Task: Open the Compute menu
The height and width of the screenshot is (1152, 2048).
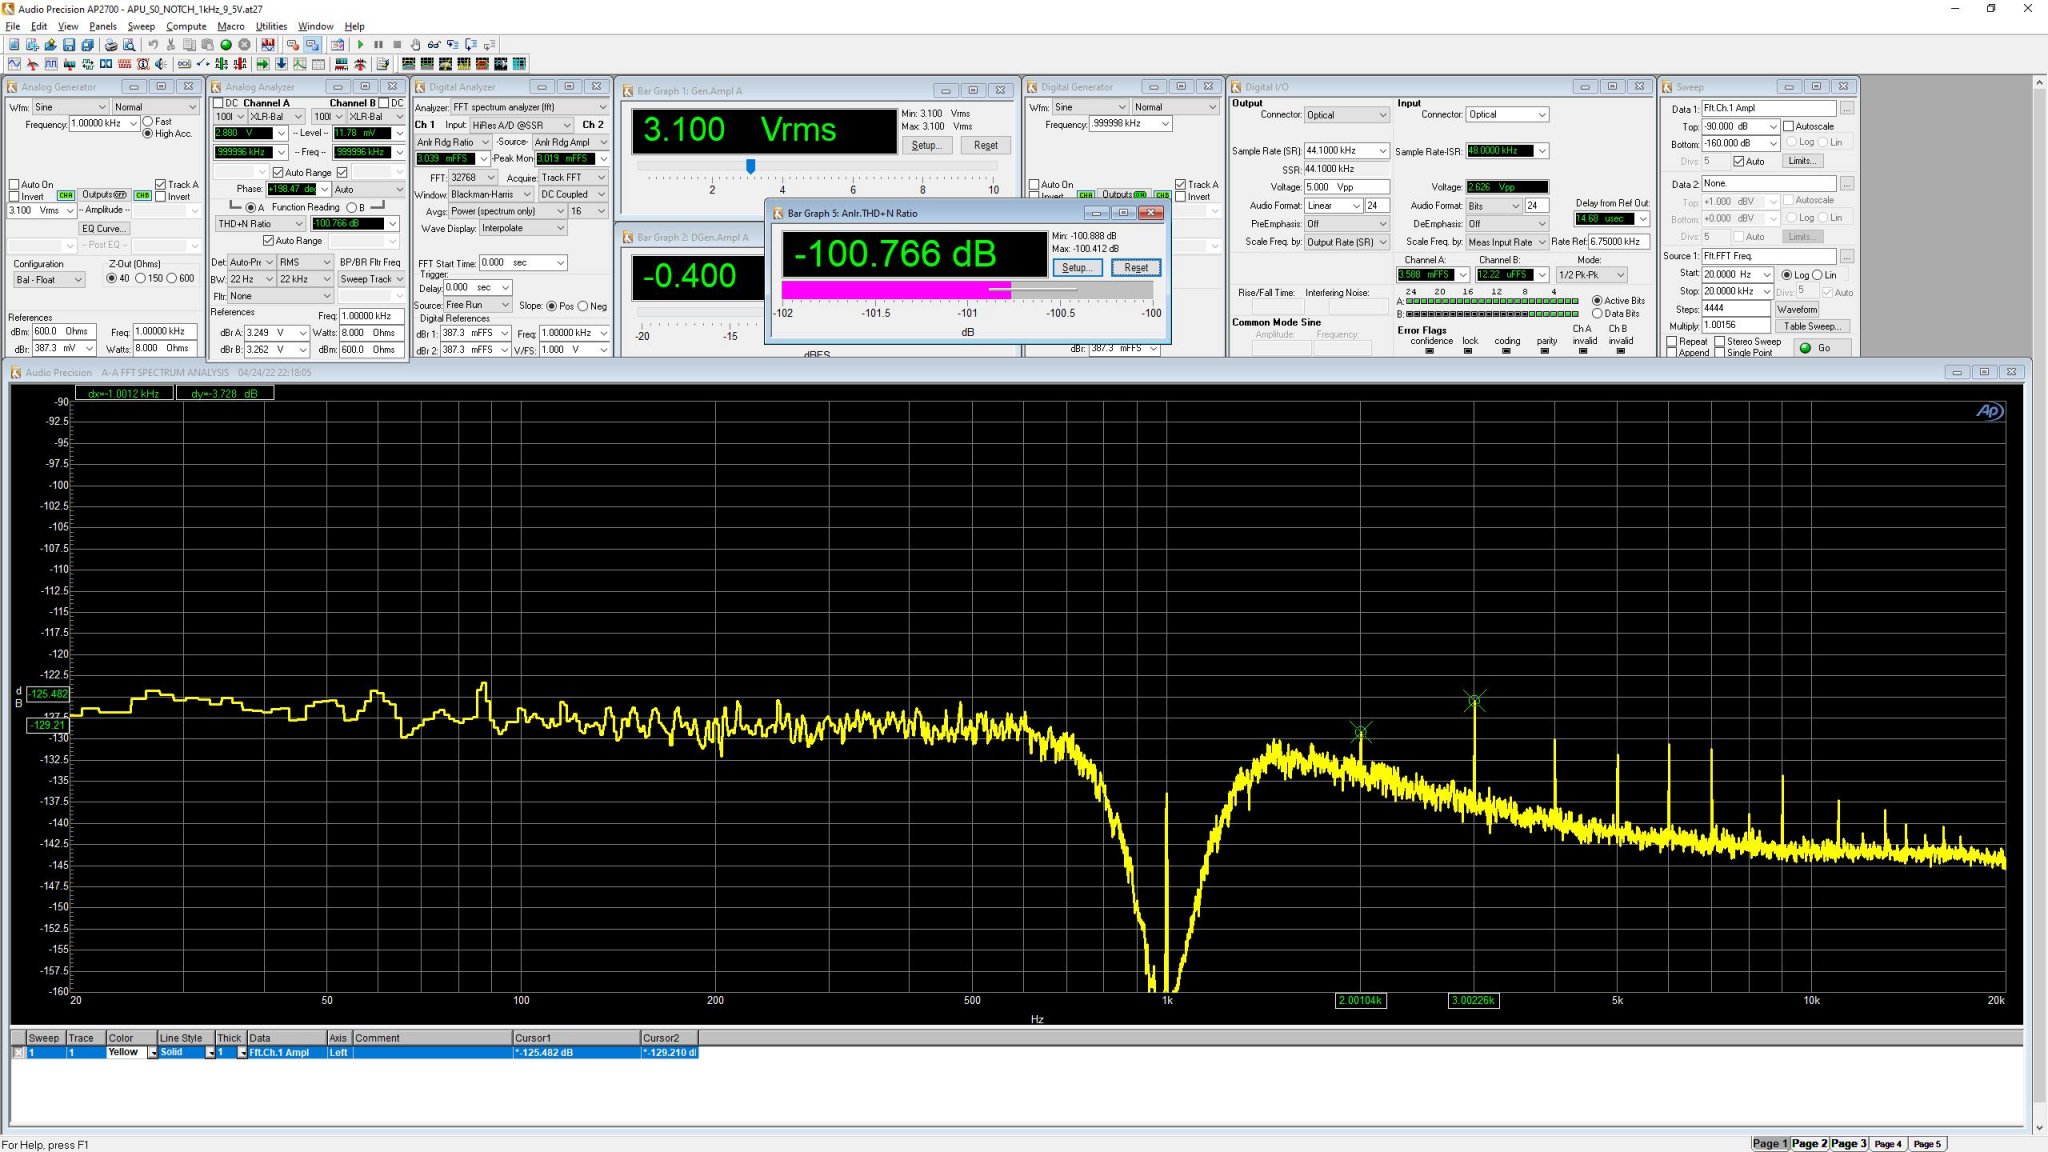Action: [x=186, y=26]
